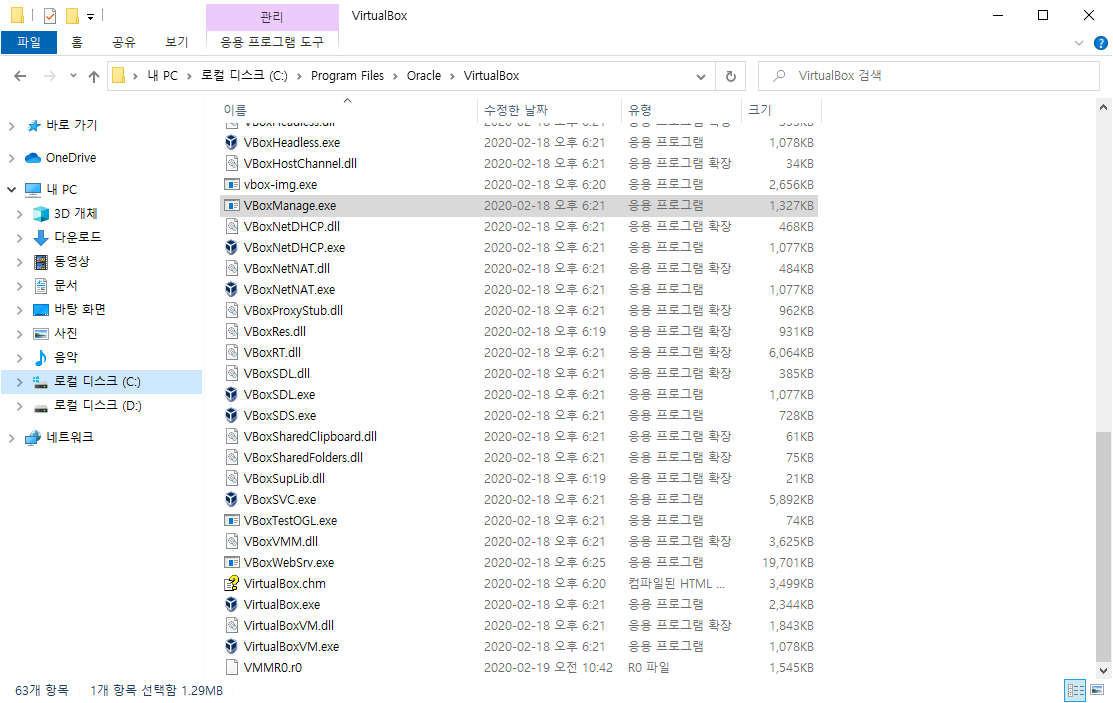Click the VMMR0.r0 blank file icon
Viewport: 1113px width, 703px height.
pos(231,667)
